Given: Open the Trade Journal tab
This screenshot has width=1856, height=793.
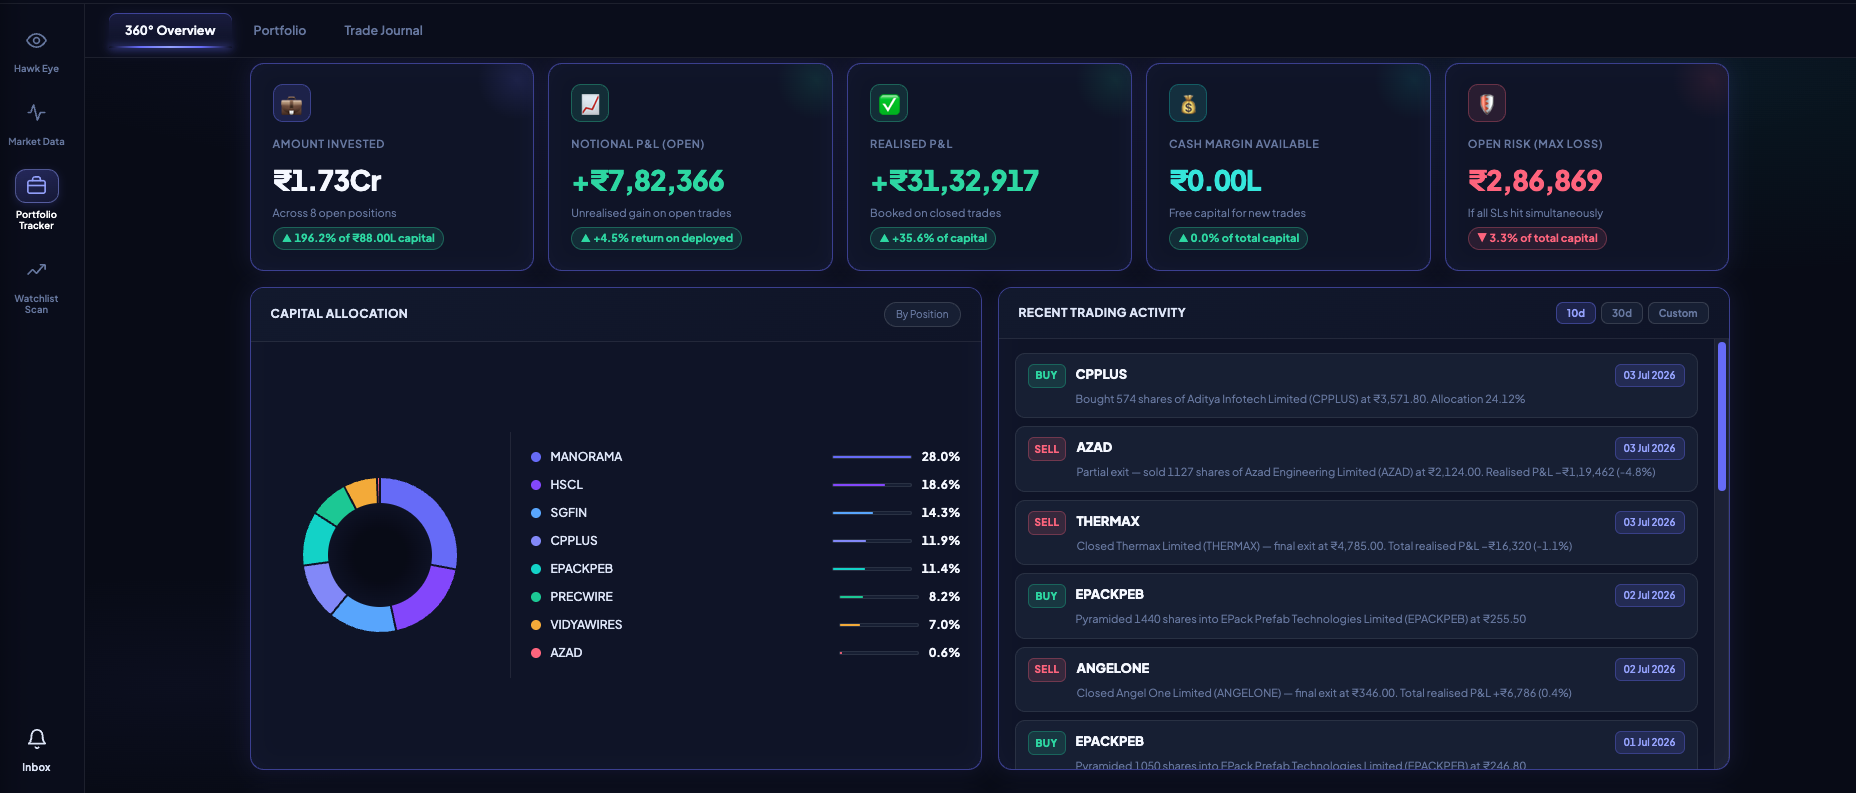Looking at the screenshot, I should click(383, 31).
